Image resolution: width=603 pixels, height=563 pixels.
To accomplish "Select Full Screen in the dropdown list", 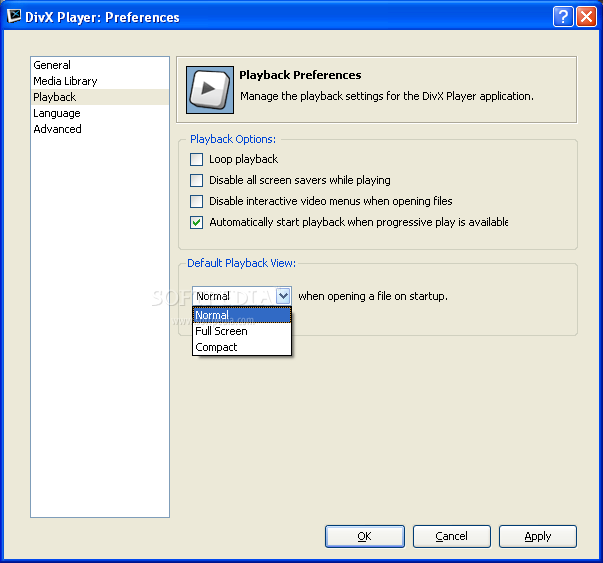I will [242, 331].
